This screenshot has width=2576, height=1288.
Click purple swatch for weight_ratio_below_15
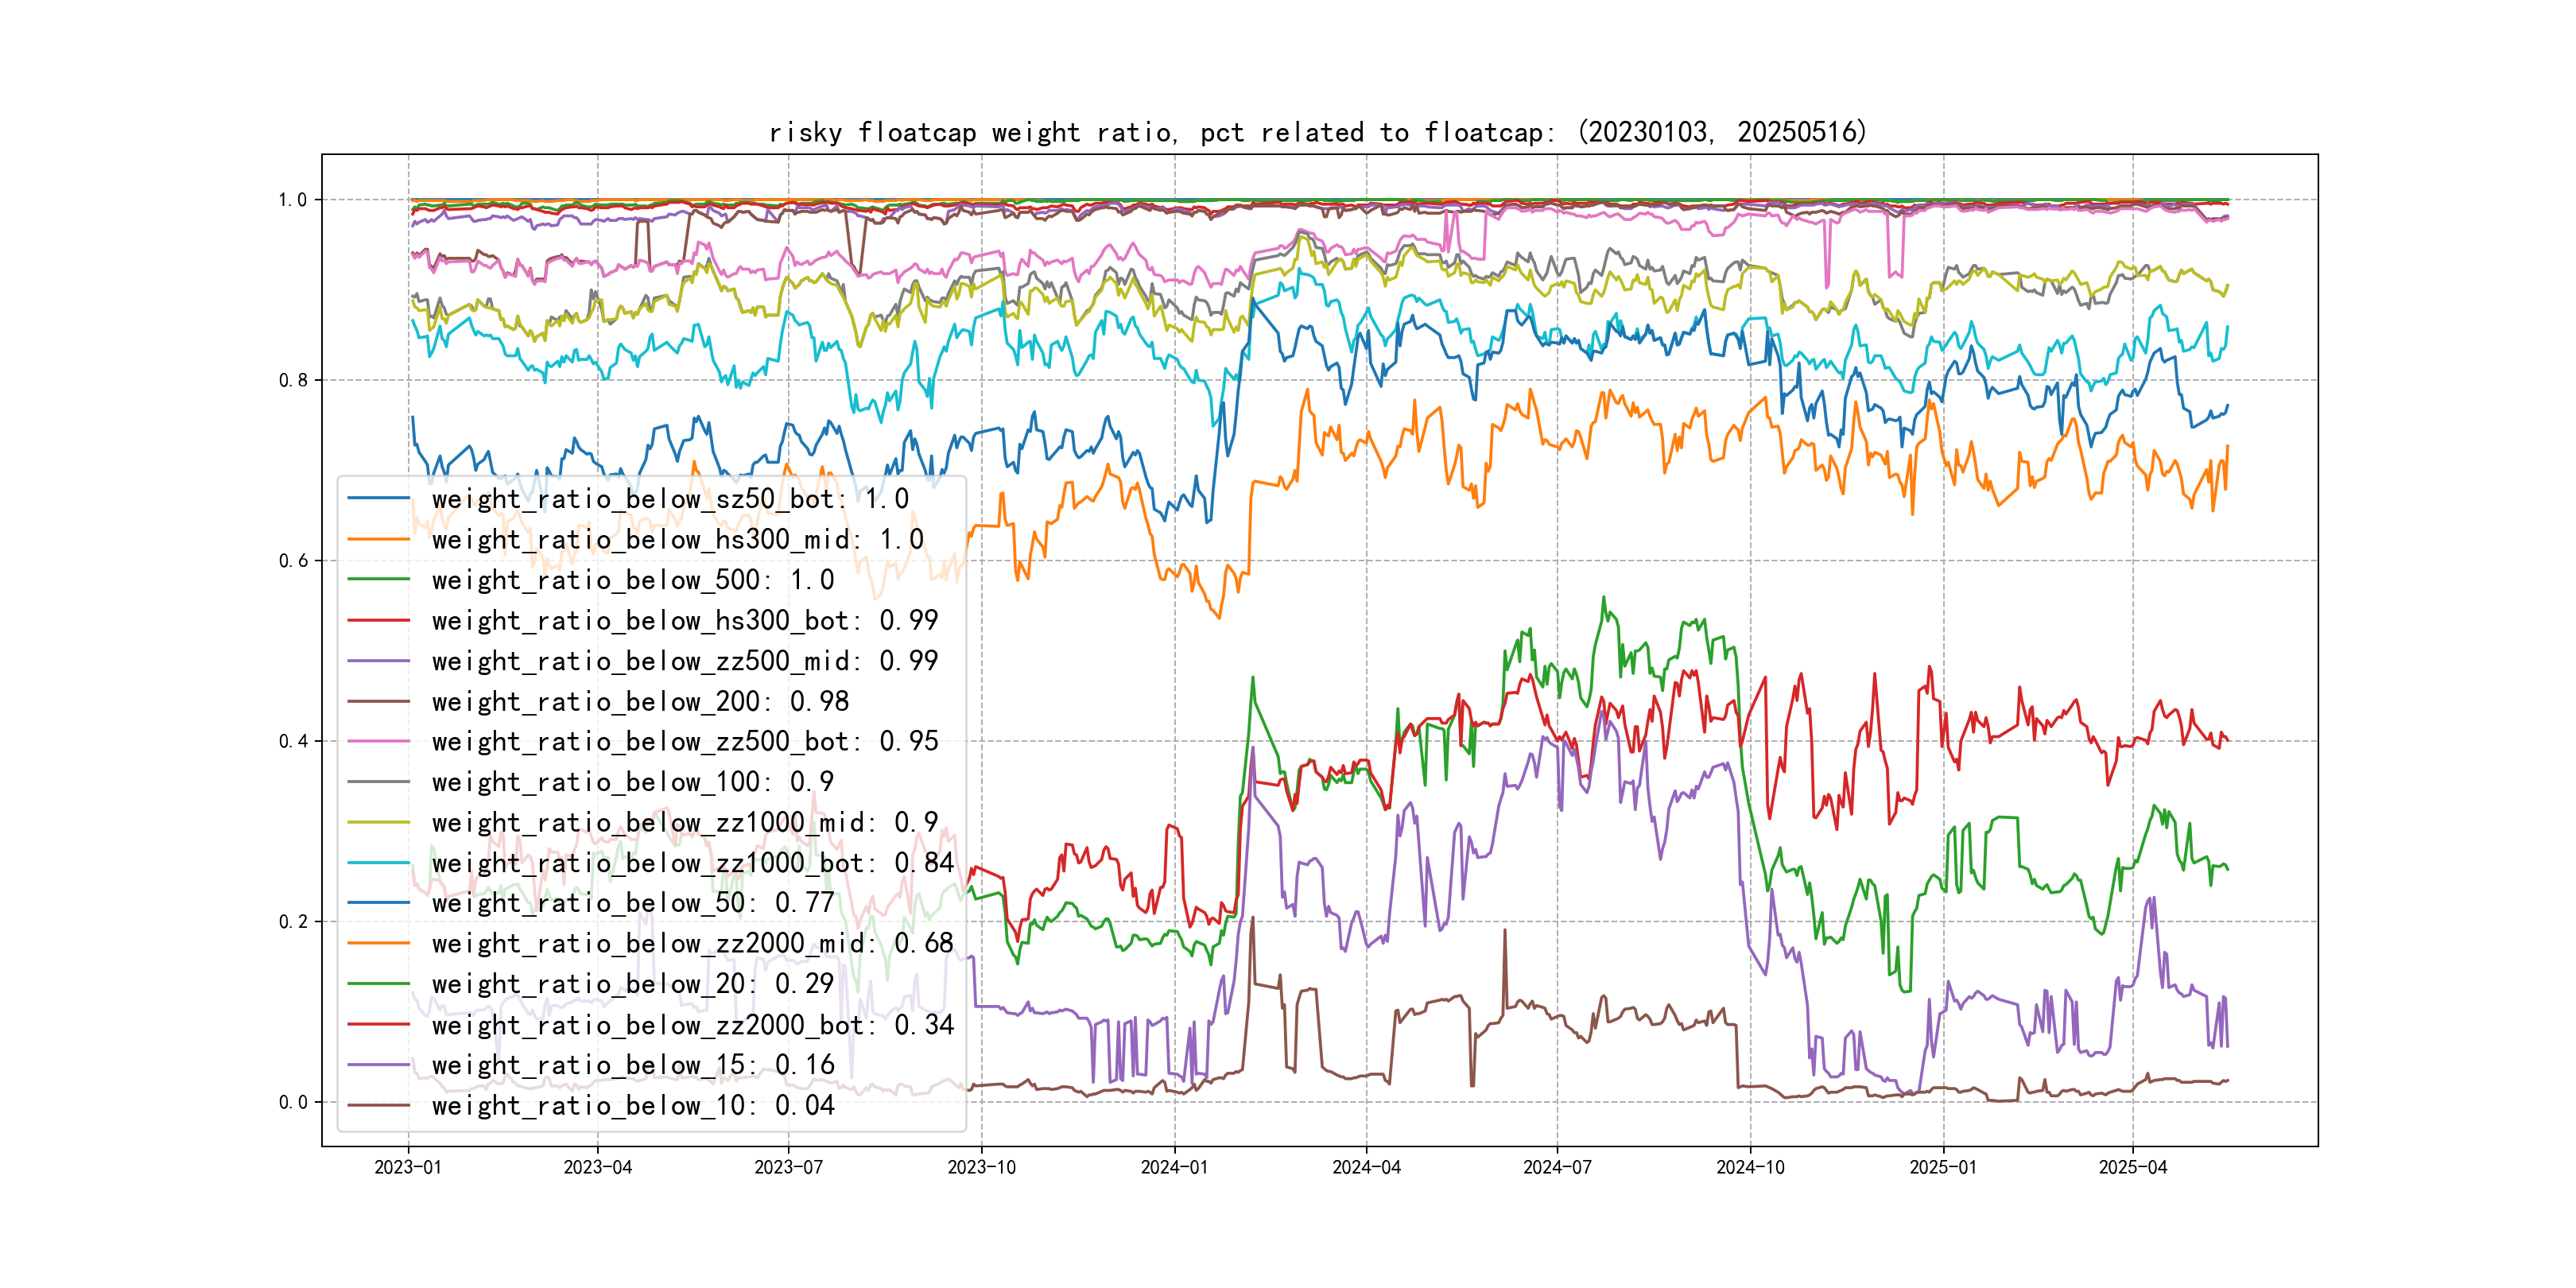(x=378, y=1065)
